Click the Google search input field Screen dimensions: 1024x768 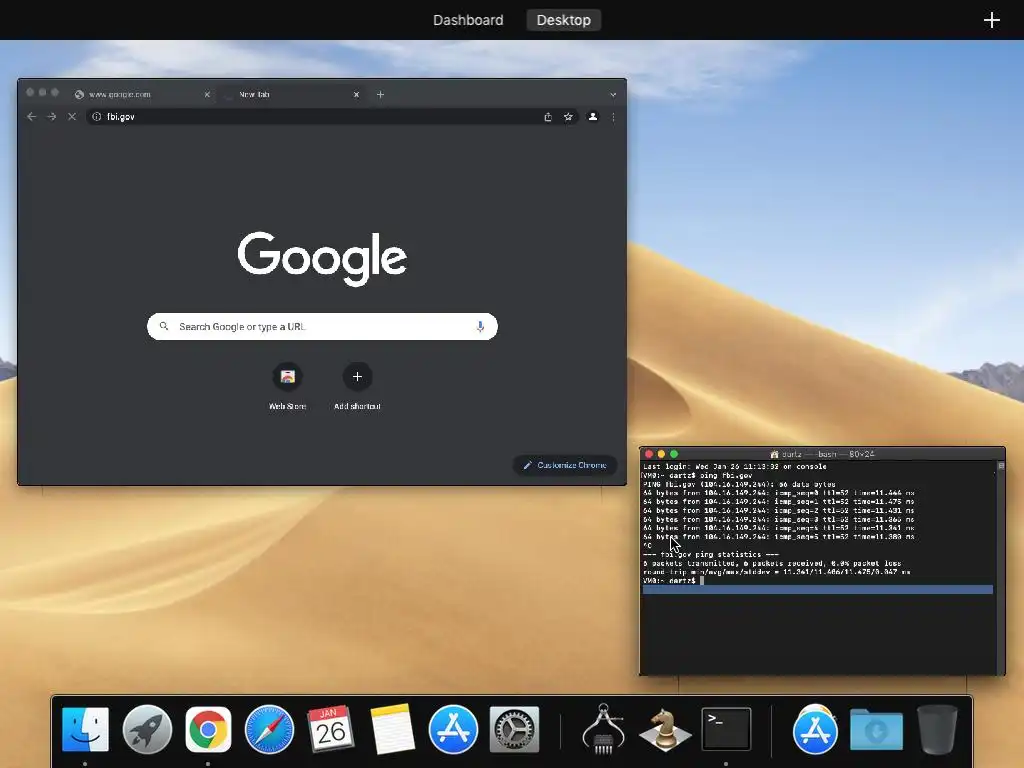point(322,327)
